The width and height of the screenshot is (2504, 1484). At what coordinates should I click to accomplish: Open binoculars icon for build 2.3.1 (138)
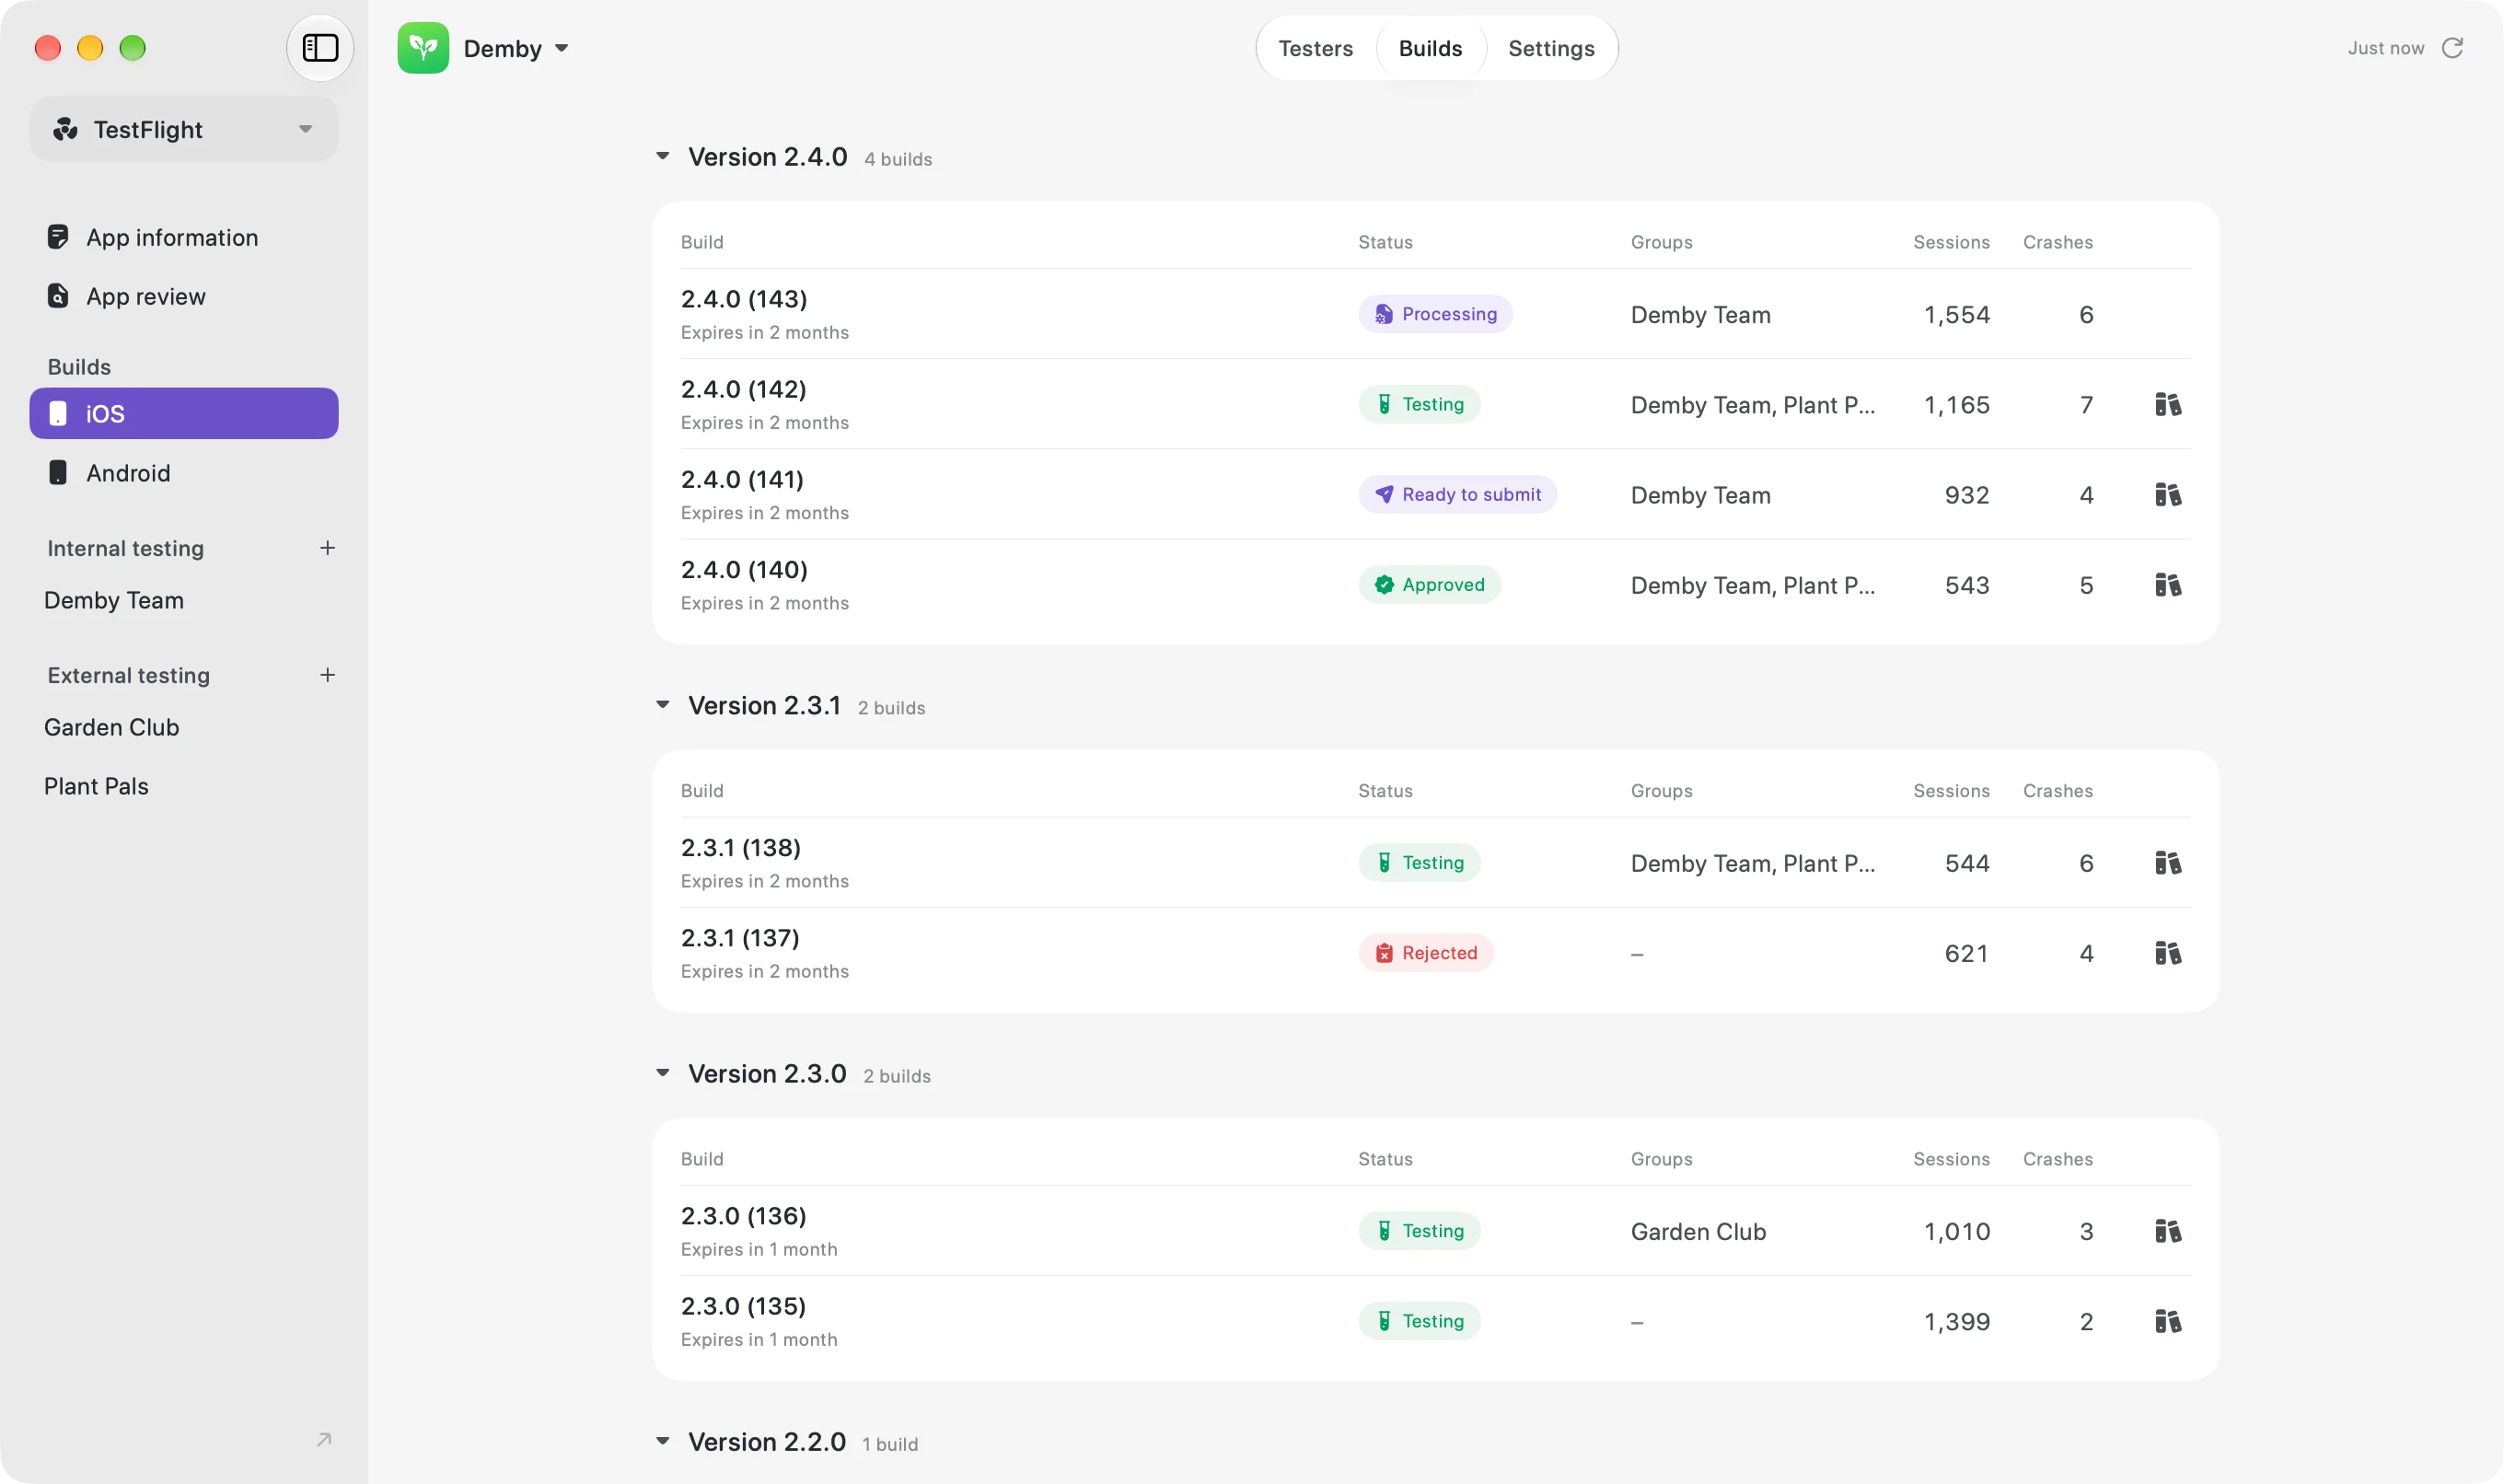[2167, 862]
